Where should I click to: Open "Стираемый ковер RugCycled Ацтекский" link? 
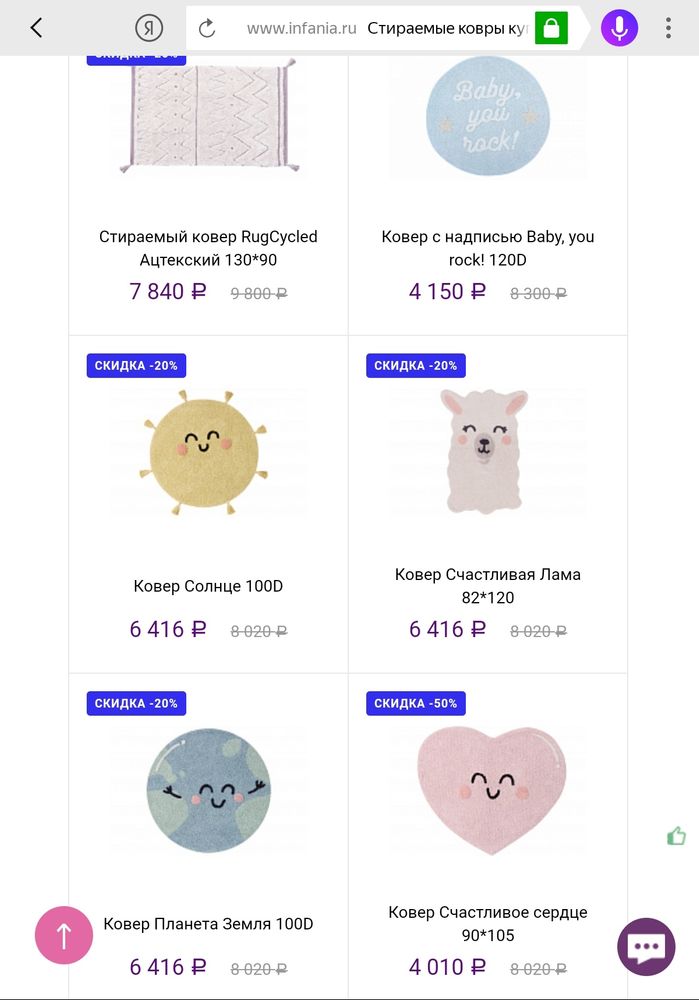208,248
